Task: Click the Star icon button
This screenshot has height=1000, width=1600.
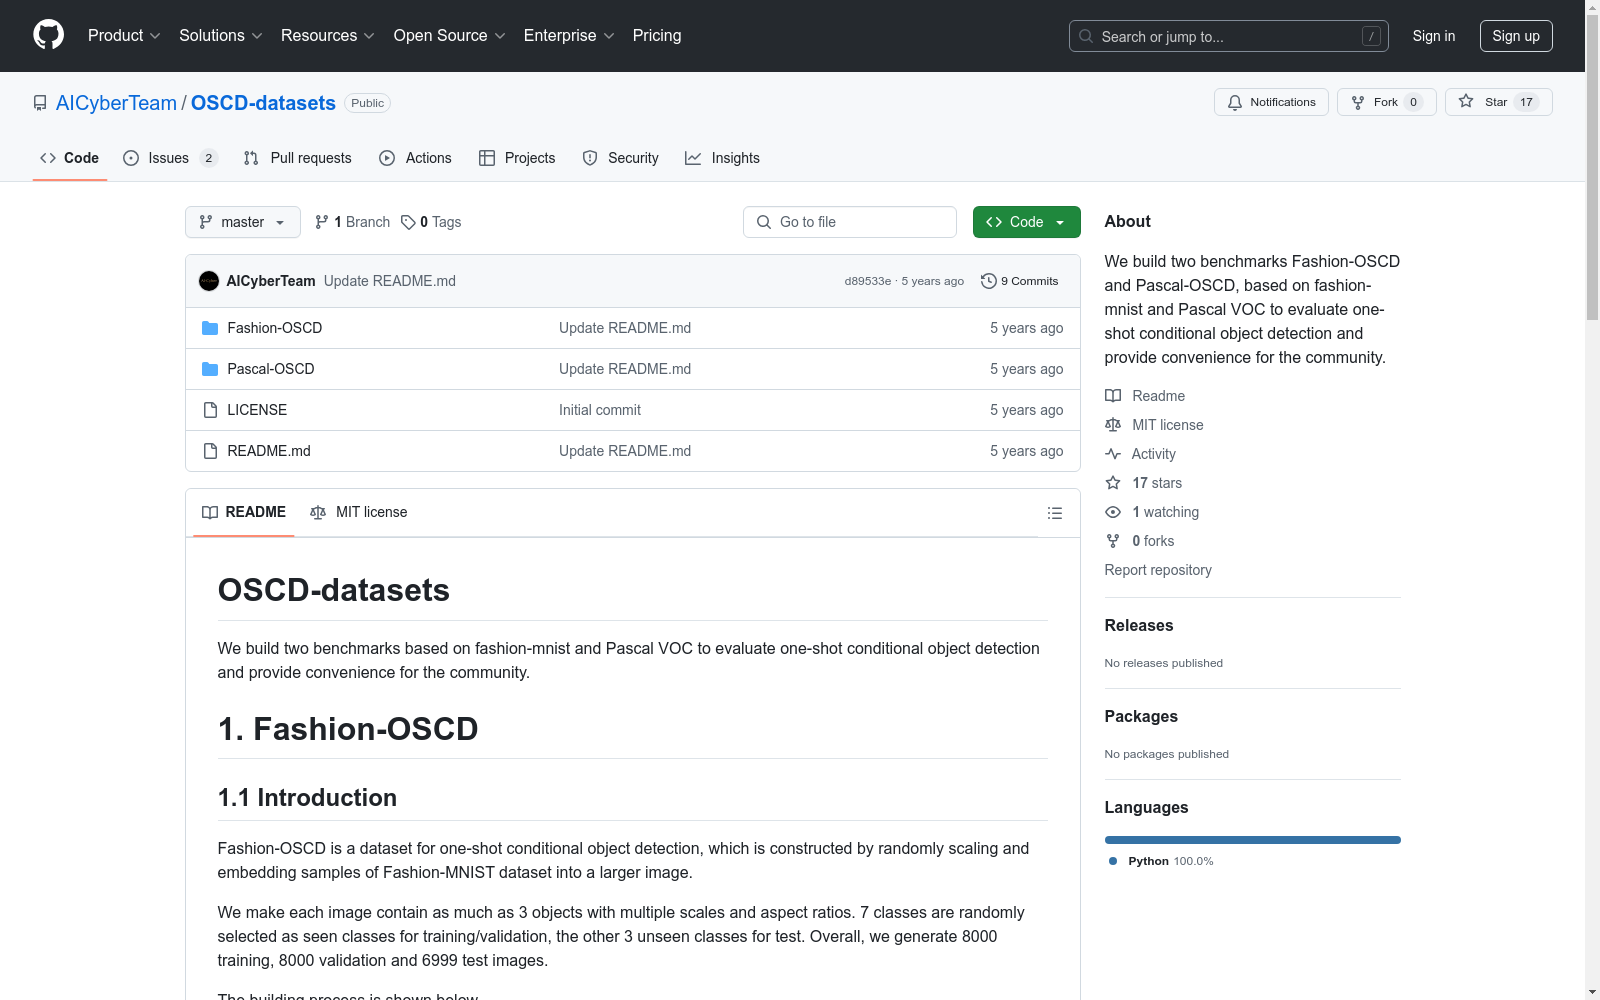Action: 1466,101
